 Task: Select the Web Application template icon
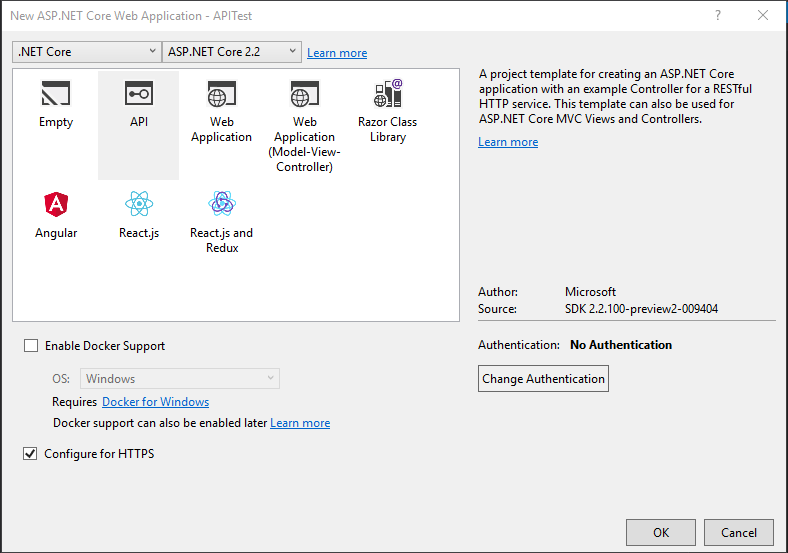pyautogui.click(x=221, y=96)
